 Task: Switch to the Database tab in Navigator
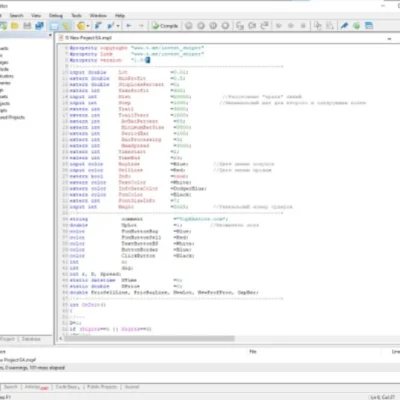pyautogui.click(x=31, y=339)
